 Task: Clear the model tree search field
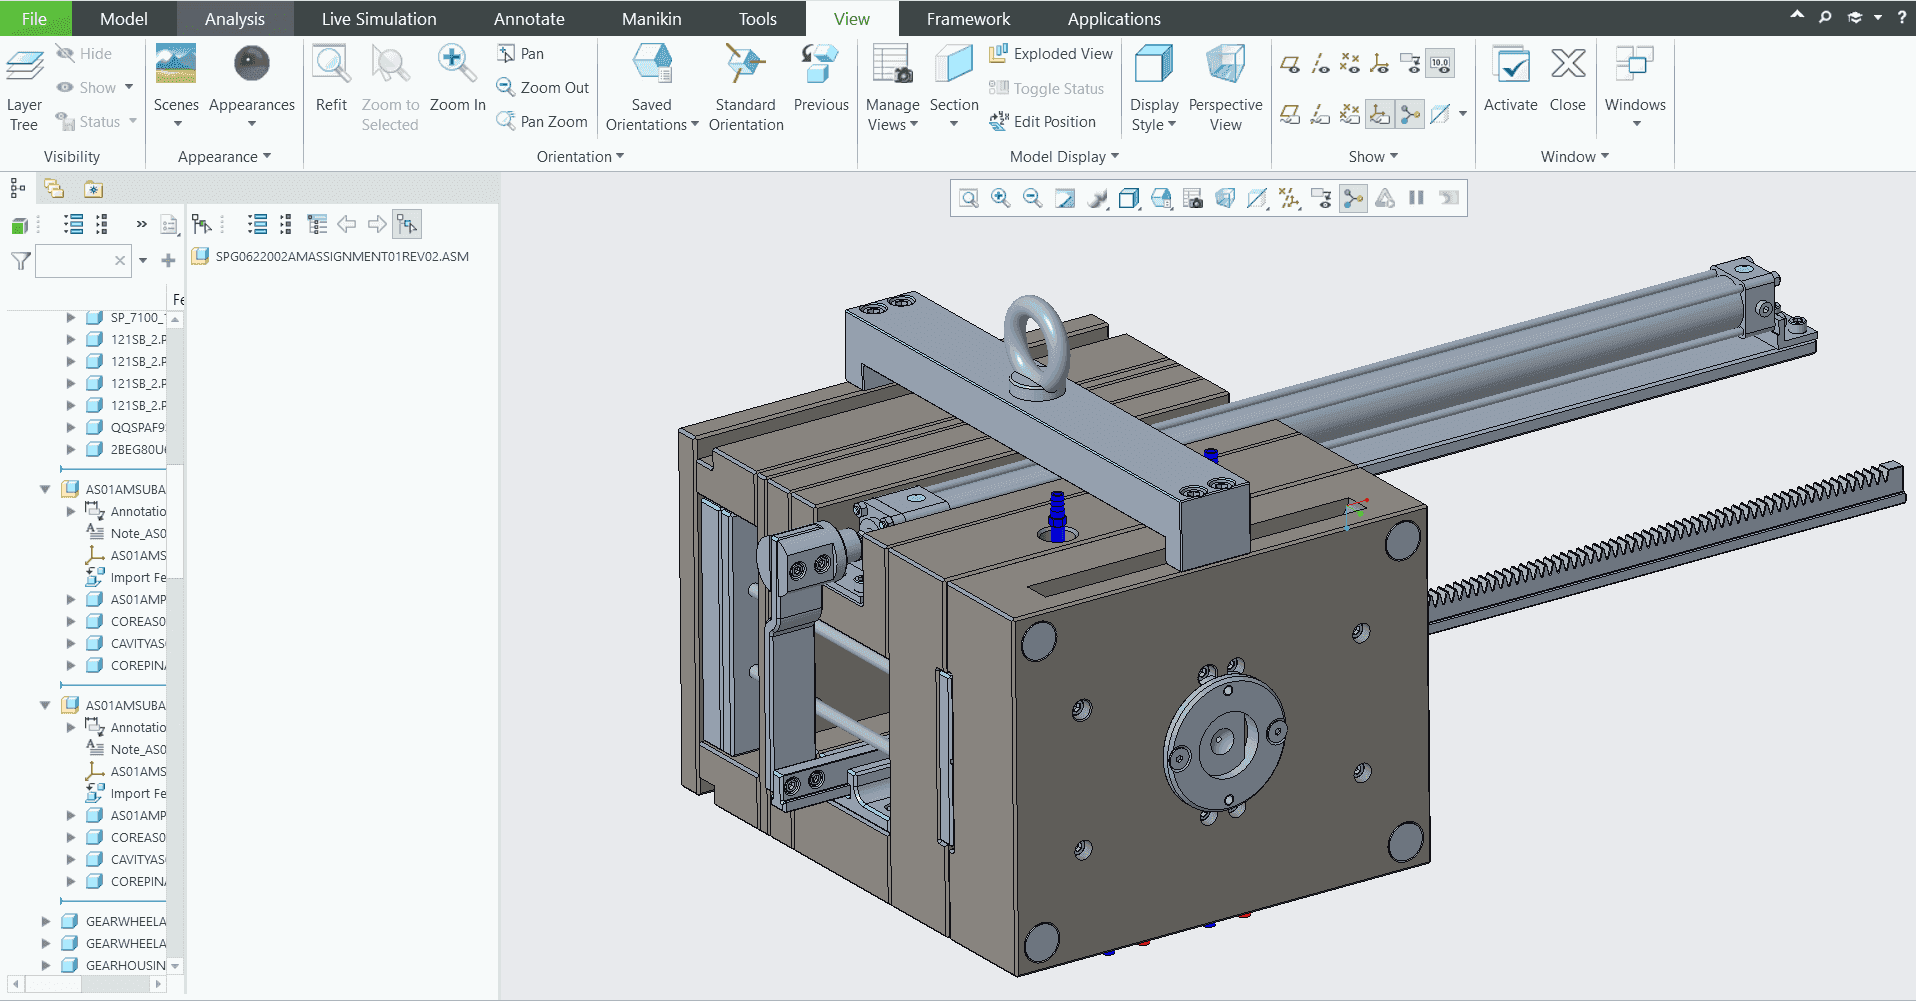pyautogui.click(x=120, y=261)
